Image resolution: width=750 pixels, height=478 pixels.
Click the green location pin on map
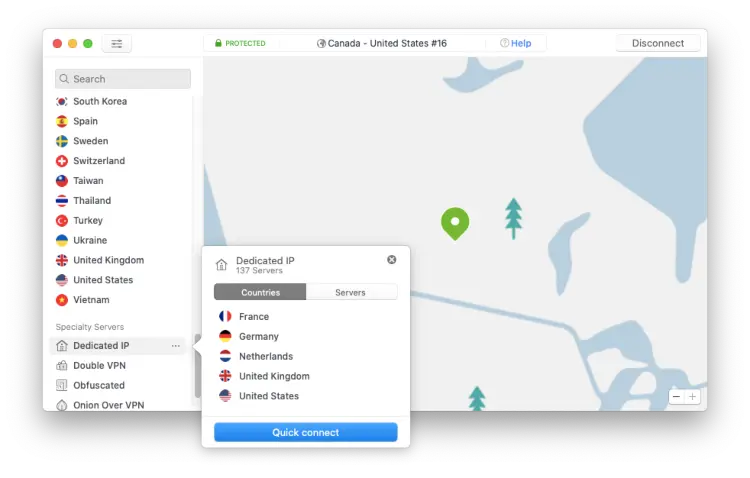tap(455, 223)
